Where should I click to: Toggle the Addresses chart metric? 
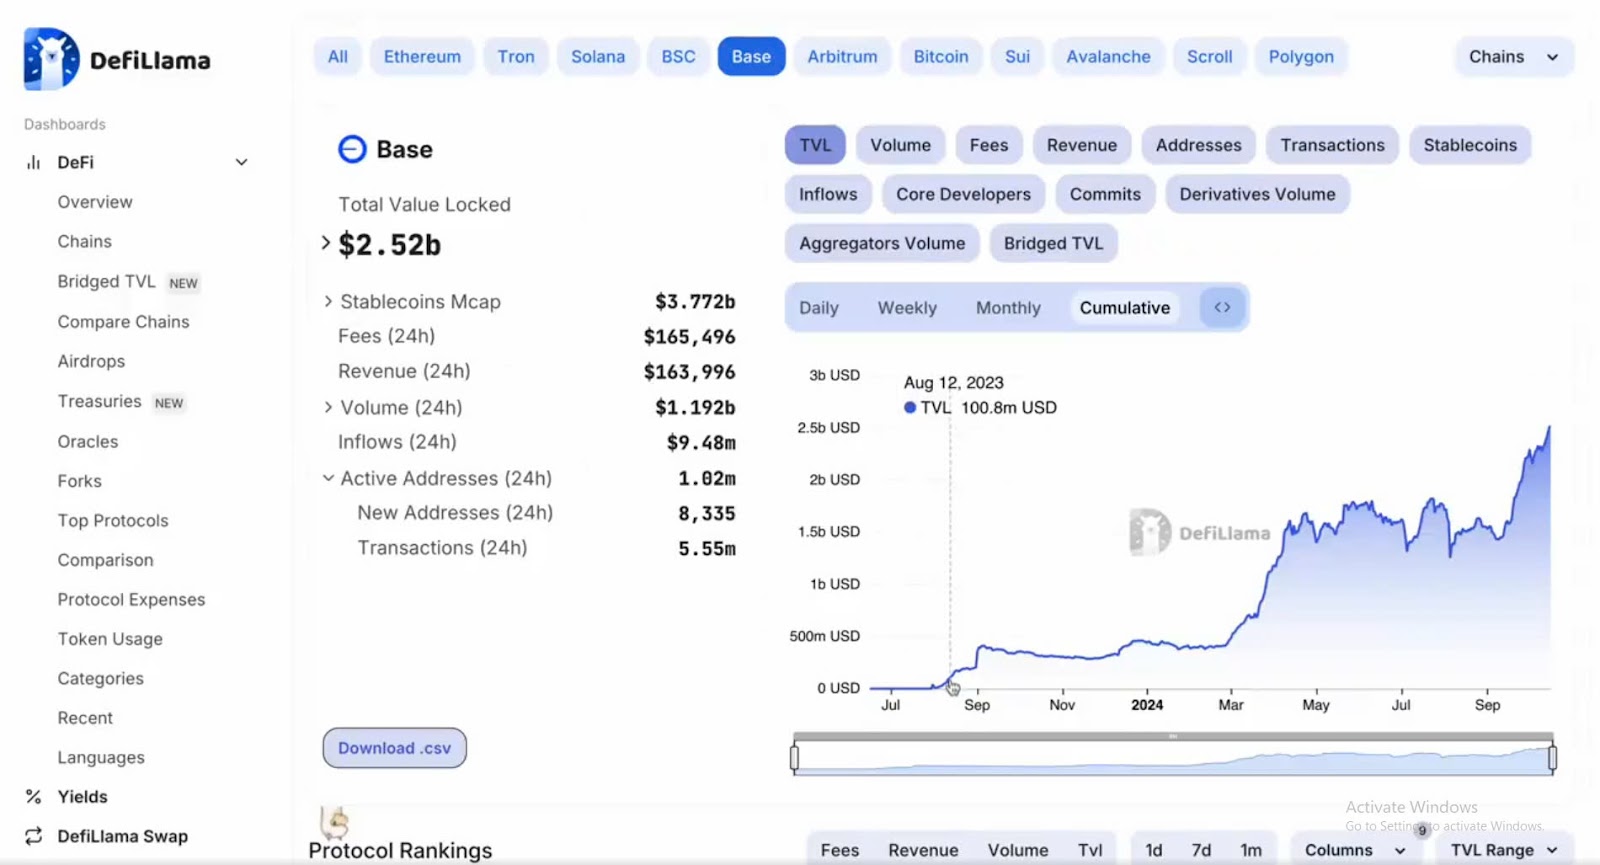tap(1198, 145)
